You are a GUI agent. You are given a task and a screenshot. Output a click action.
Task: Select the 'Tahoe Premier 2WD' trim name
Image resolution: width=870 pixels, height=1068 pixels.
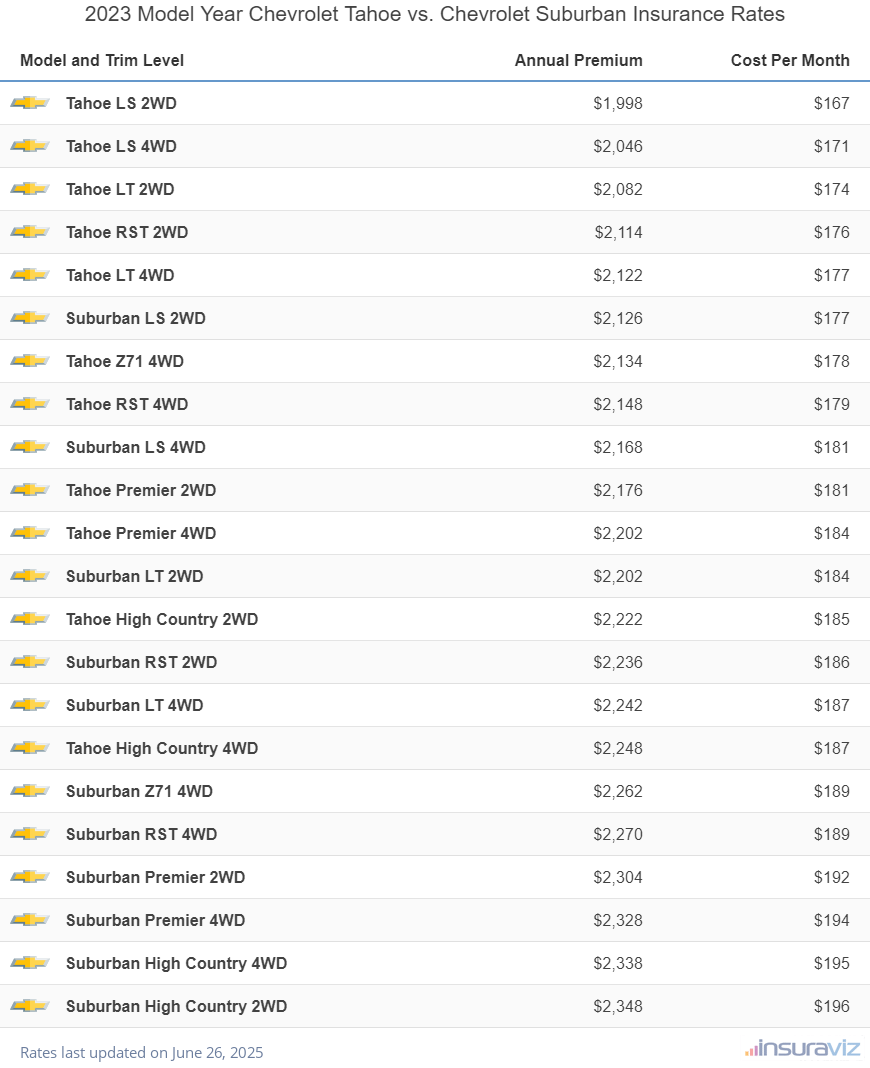141,490
